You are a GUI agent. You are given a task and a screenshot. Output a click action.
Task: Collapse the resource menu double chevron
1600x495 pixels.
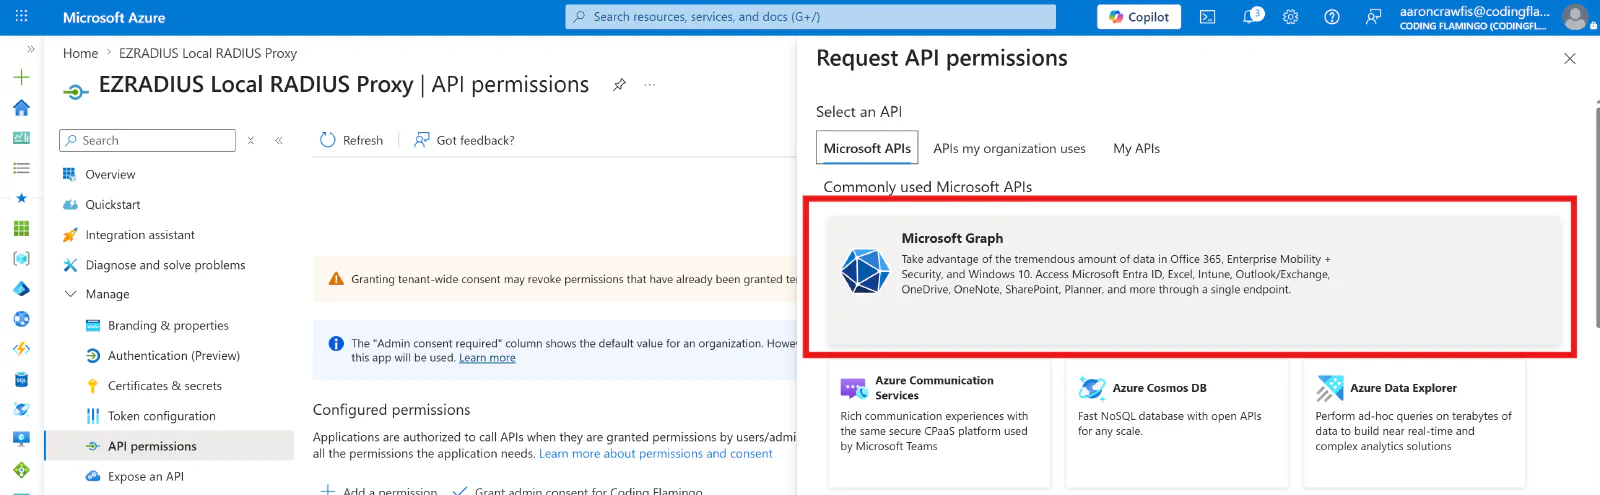[279, 140]
